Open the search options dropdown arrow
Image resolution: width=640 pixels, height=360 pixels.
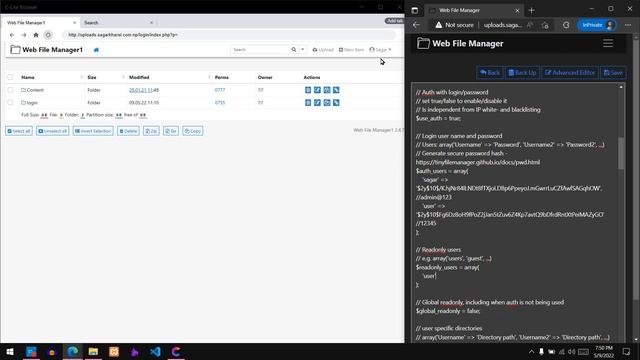tap(302, 49)
